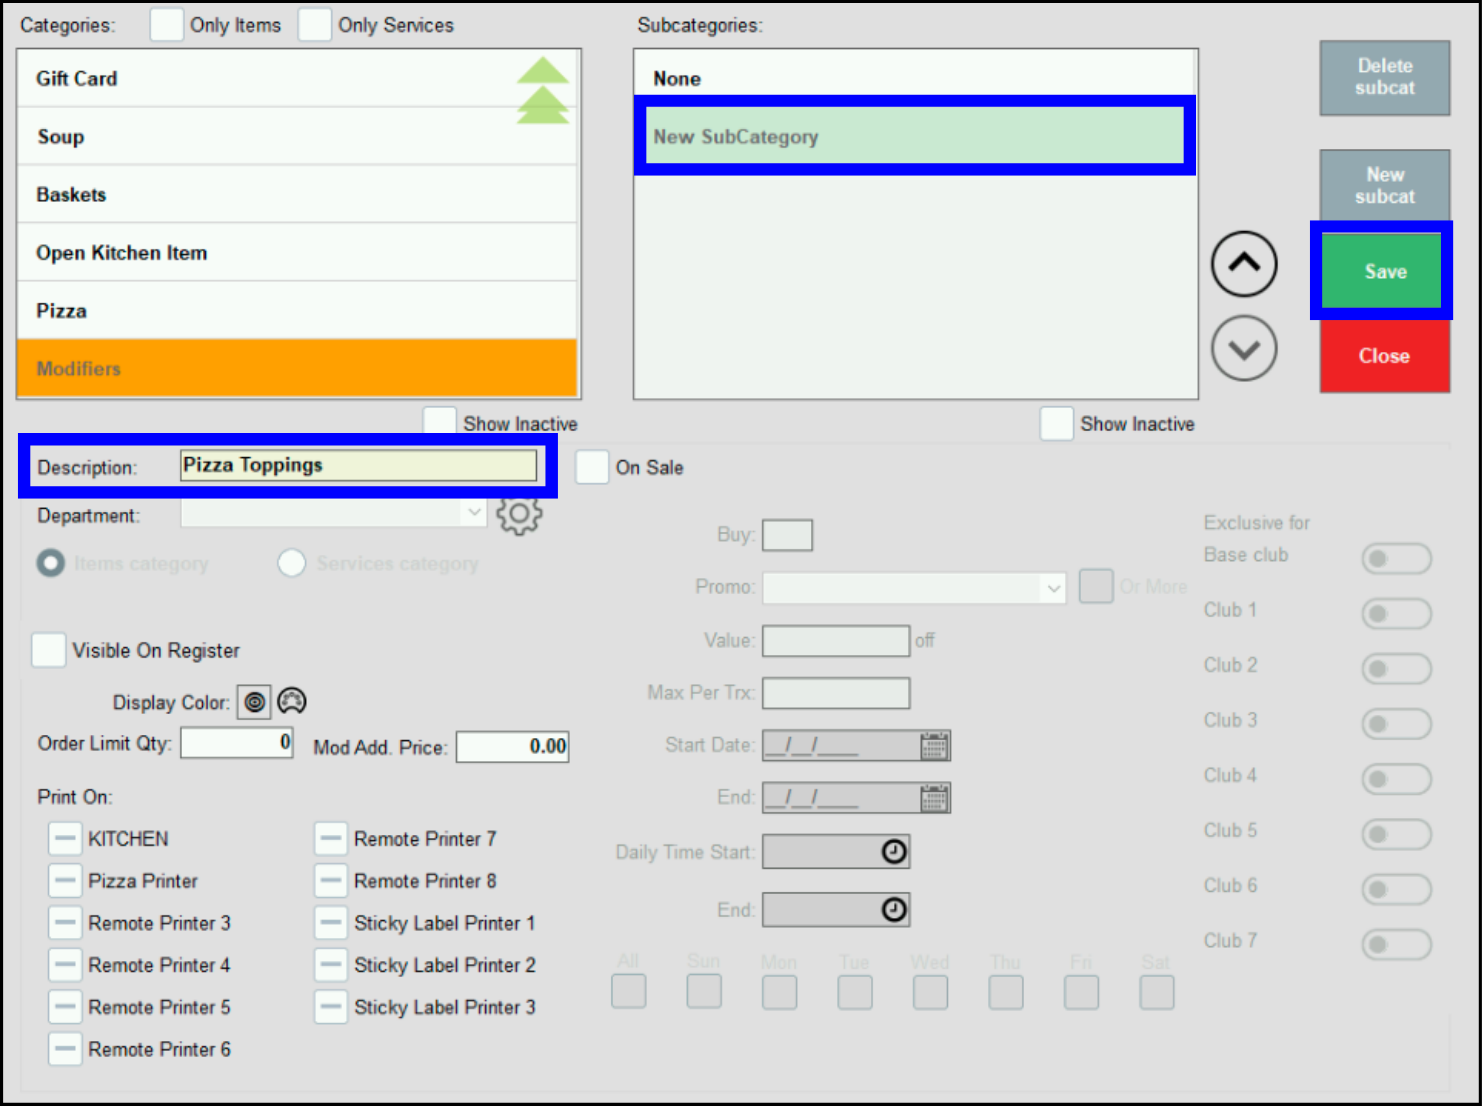Click the promo Value field
The image size is (1484, 1109).
pyautogui.click(x=836, y=641)
